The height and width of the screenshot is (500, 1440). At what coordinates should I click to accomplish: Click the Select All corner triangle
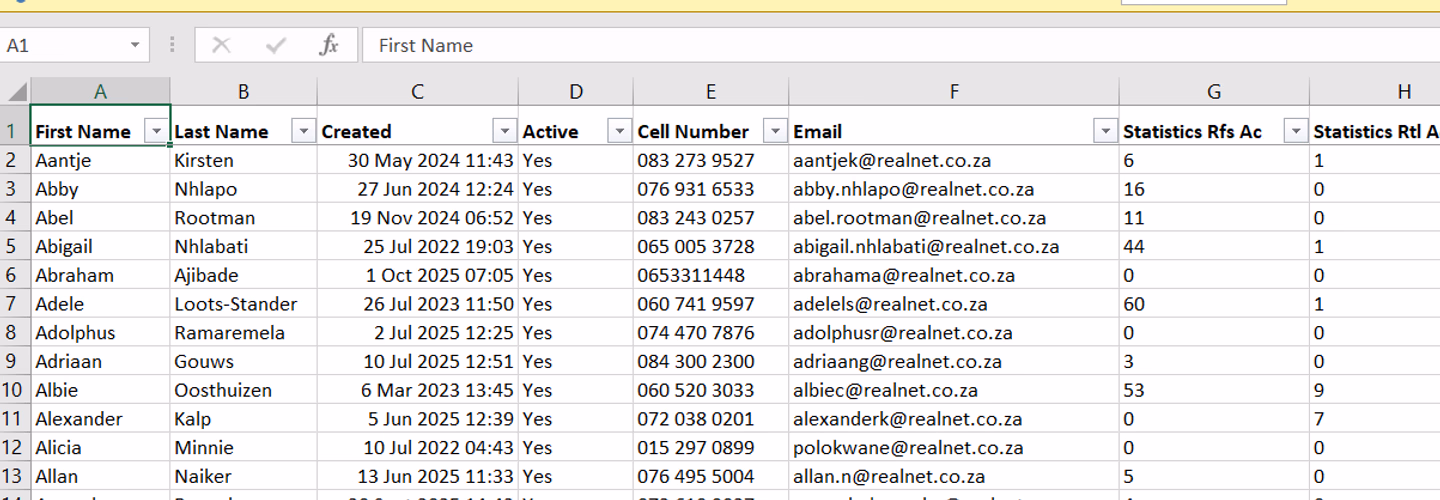coord(16,92)
